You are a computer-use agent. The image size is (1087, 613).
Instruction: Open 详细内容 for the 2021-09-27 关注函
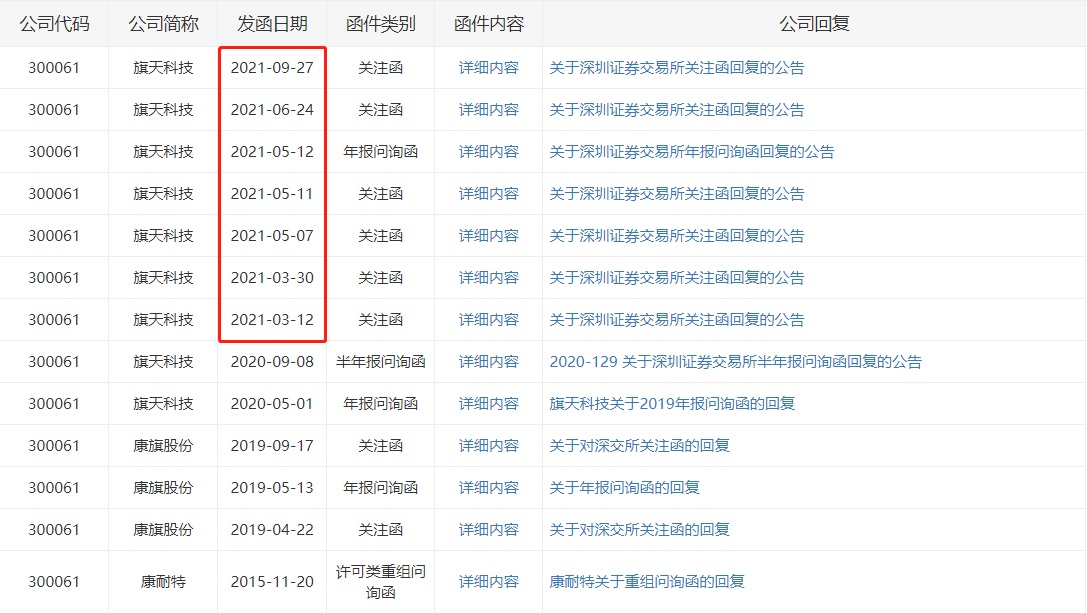487,68
